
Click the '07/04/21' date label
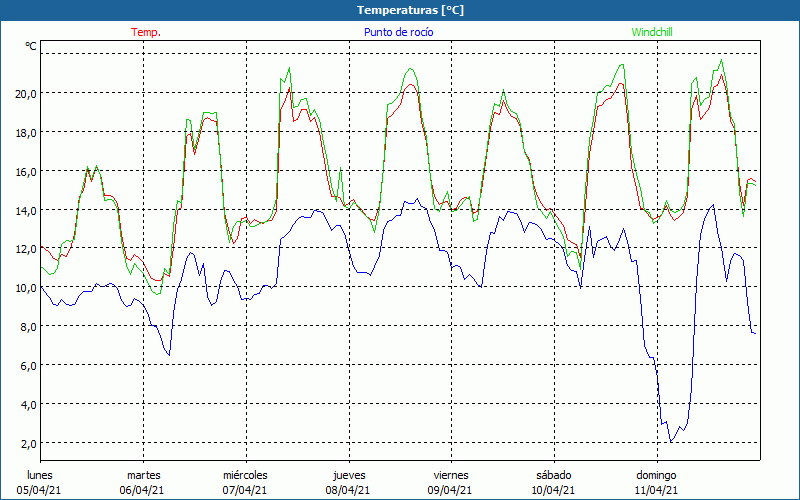point(245,490)
